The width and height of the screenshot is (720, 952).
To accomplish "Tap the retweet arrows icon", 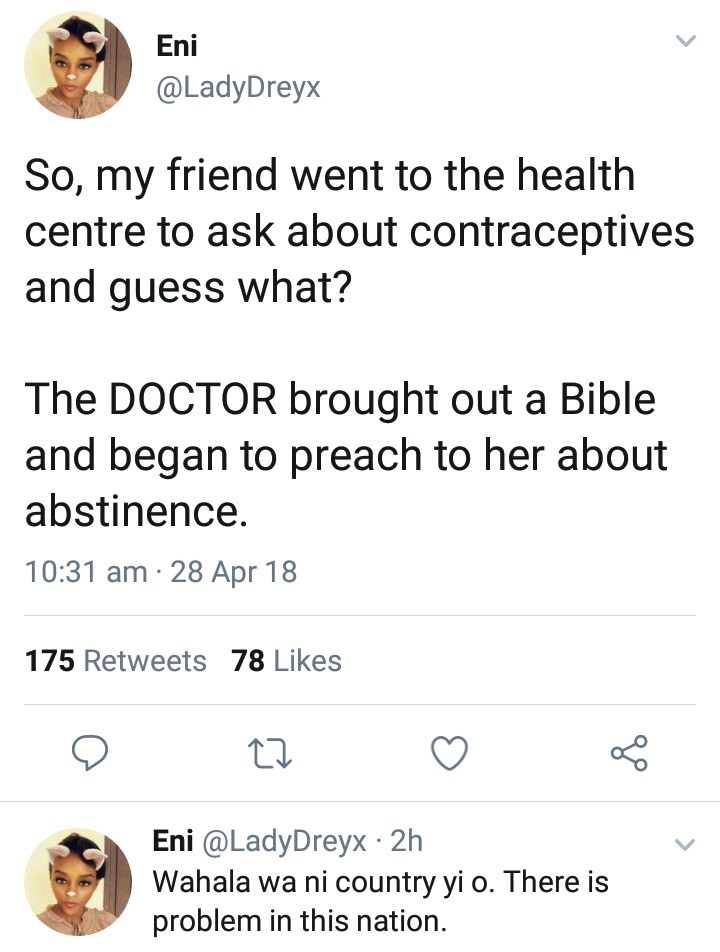I will coord(269,752).
